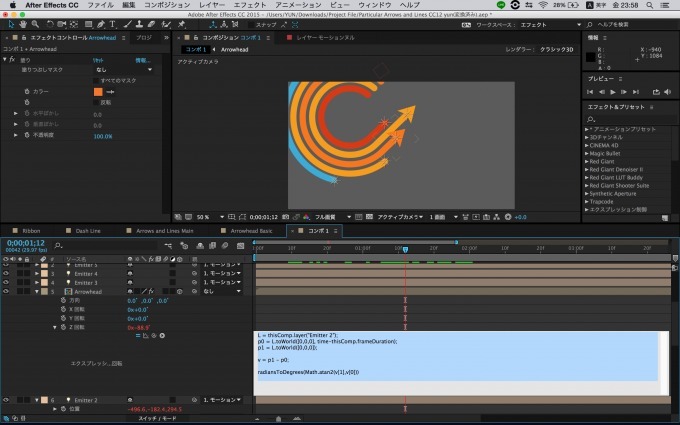Click the Z回転 stopwatch icon
The width and height of the screenshot is (680, 425).
62,327
